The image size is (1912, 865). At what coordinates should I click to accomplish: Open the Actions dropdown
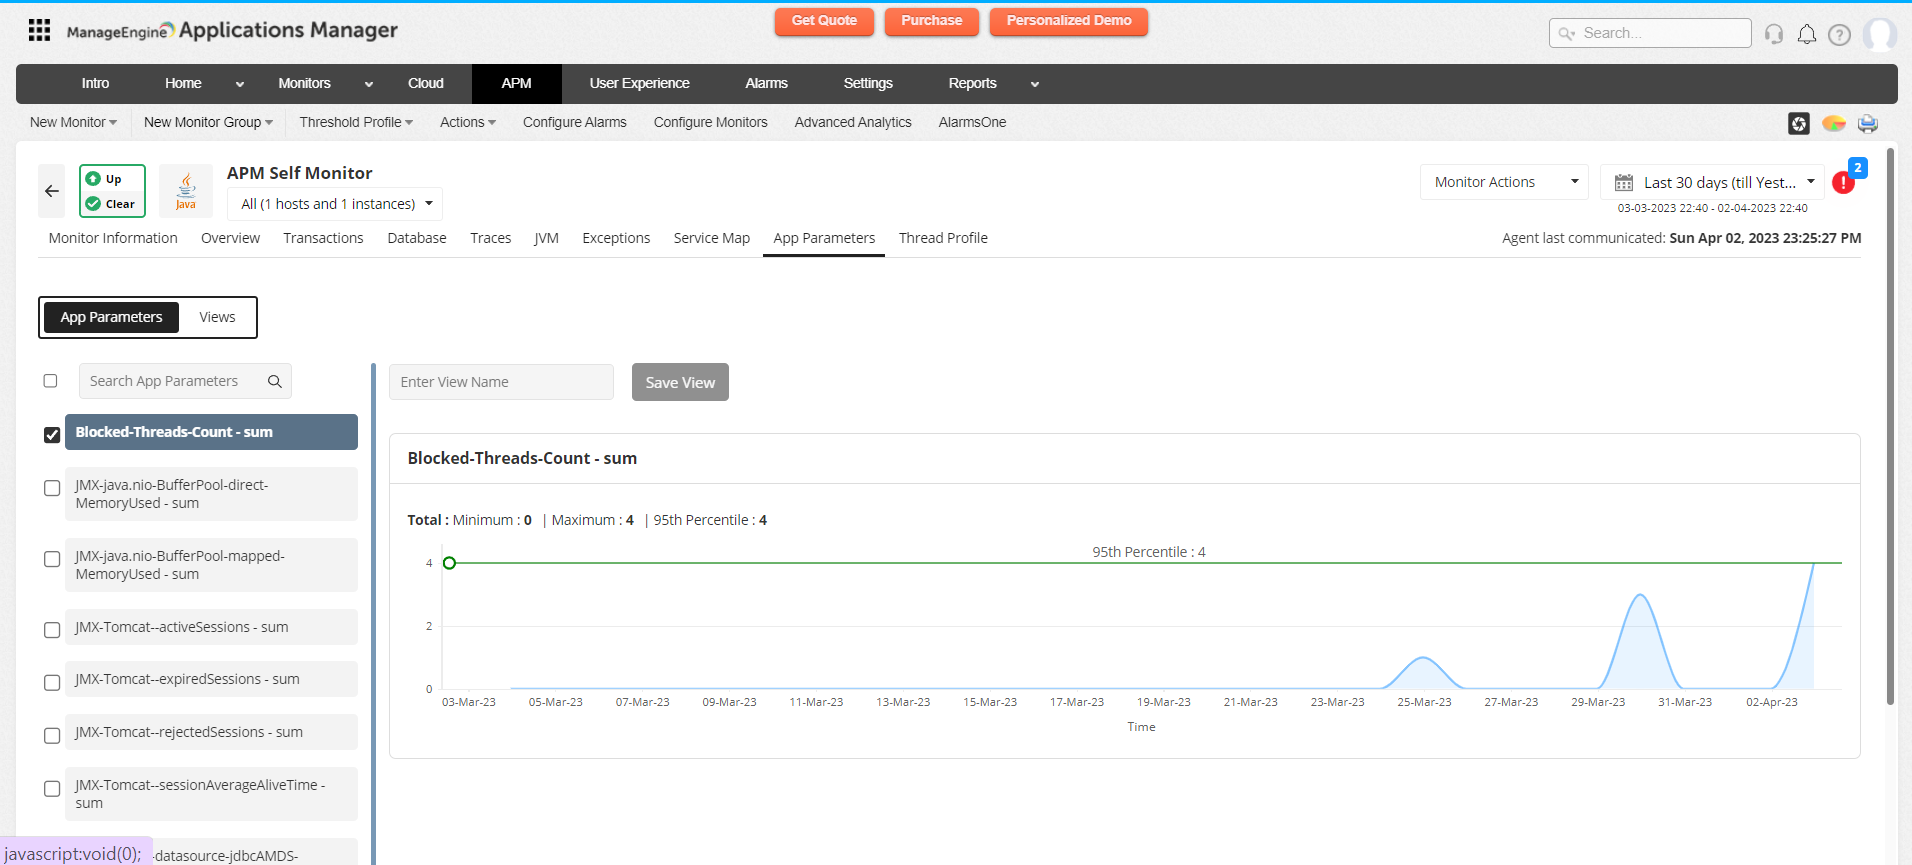(468, 122)
